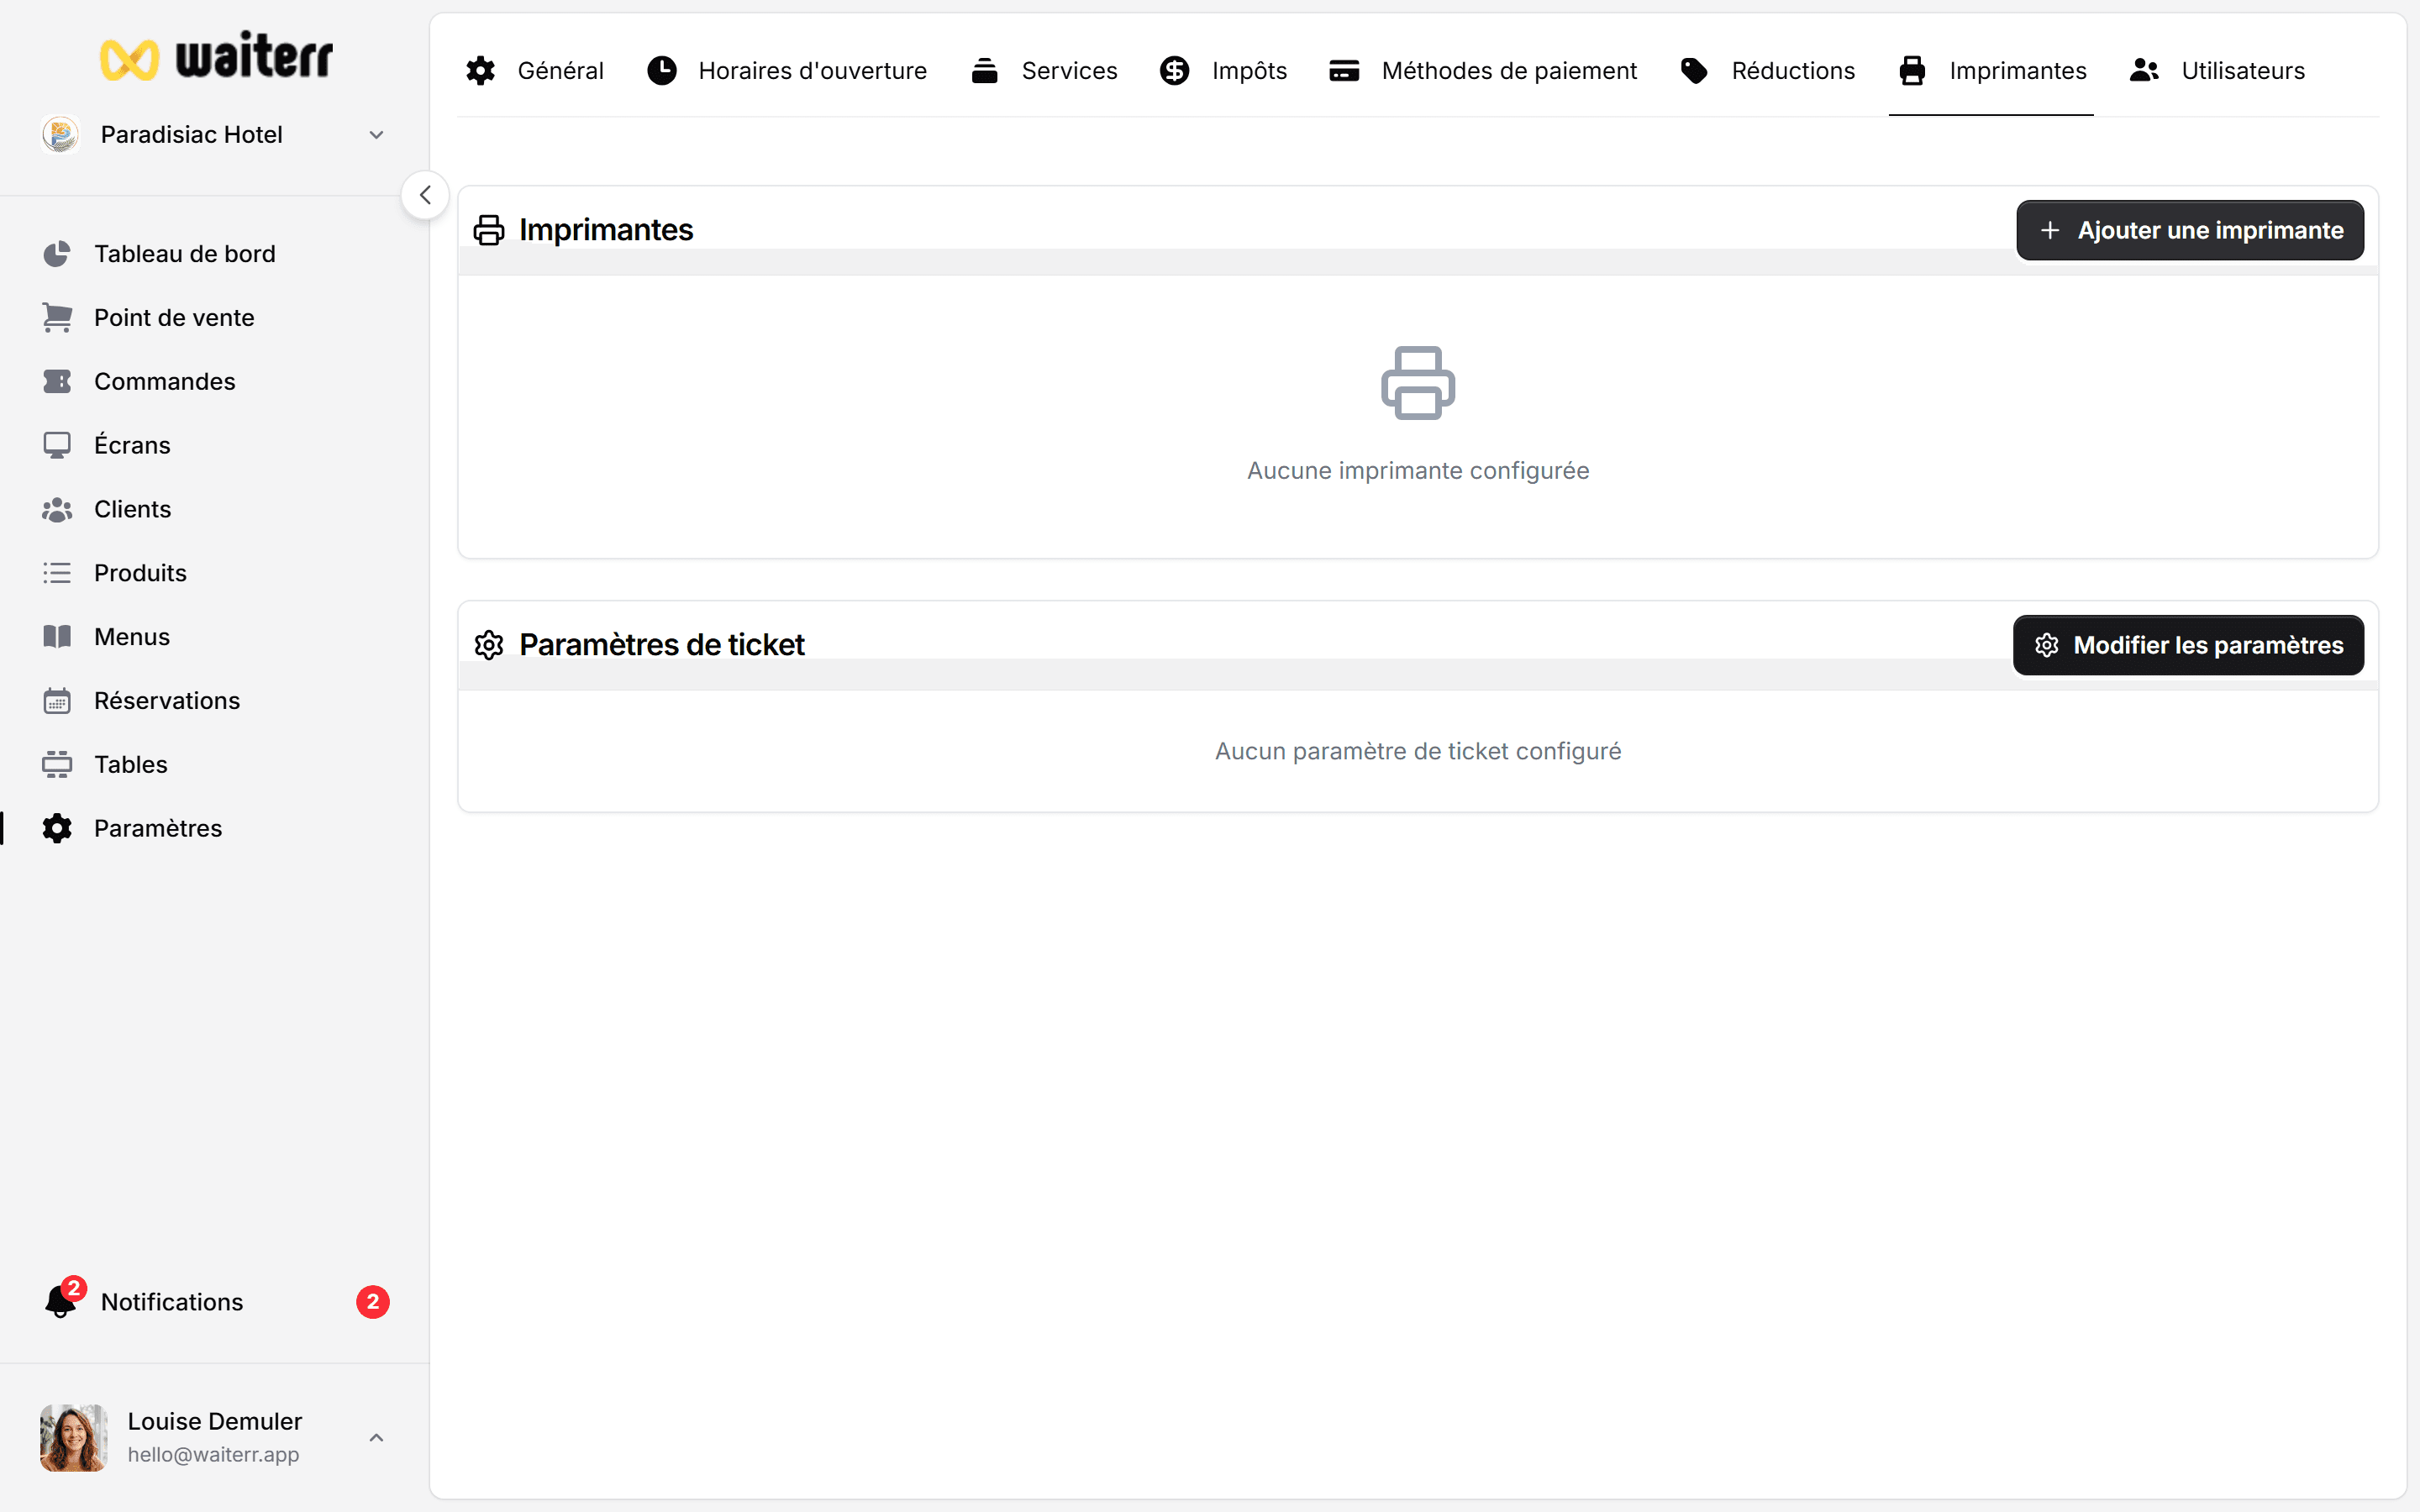Click the Écrans monitor icon

coord(57,445)
